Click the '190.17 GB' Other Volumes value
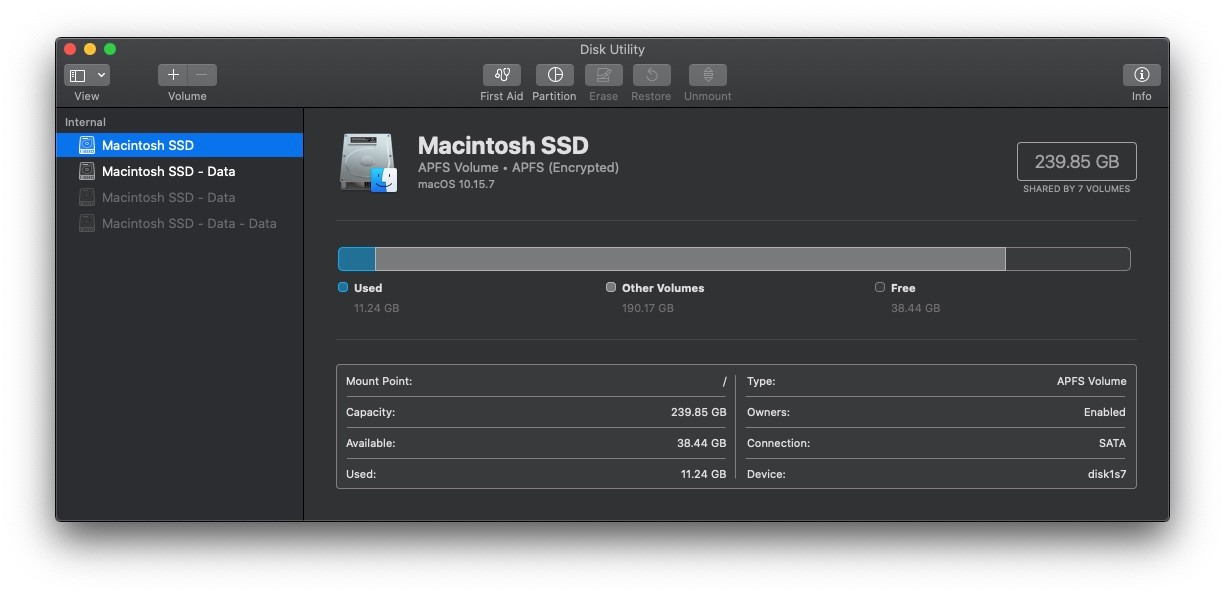Viewport: 1225px width, 595px height. [648, 308]
